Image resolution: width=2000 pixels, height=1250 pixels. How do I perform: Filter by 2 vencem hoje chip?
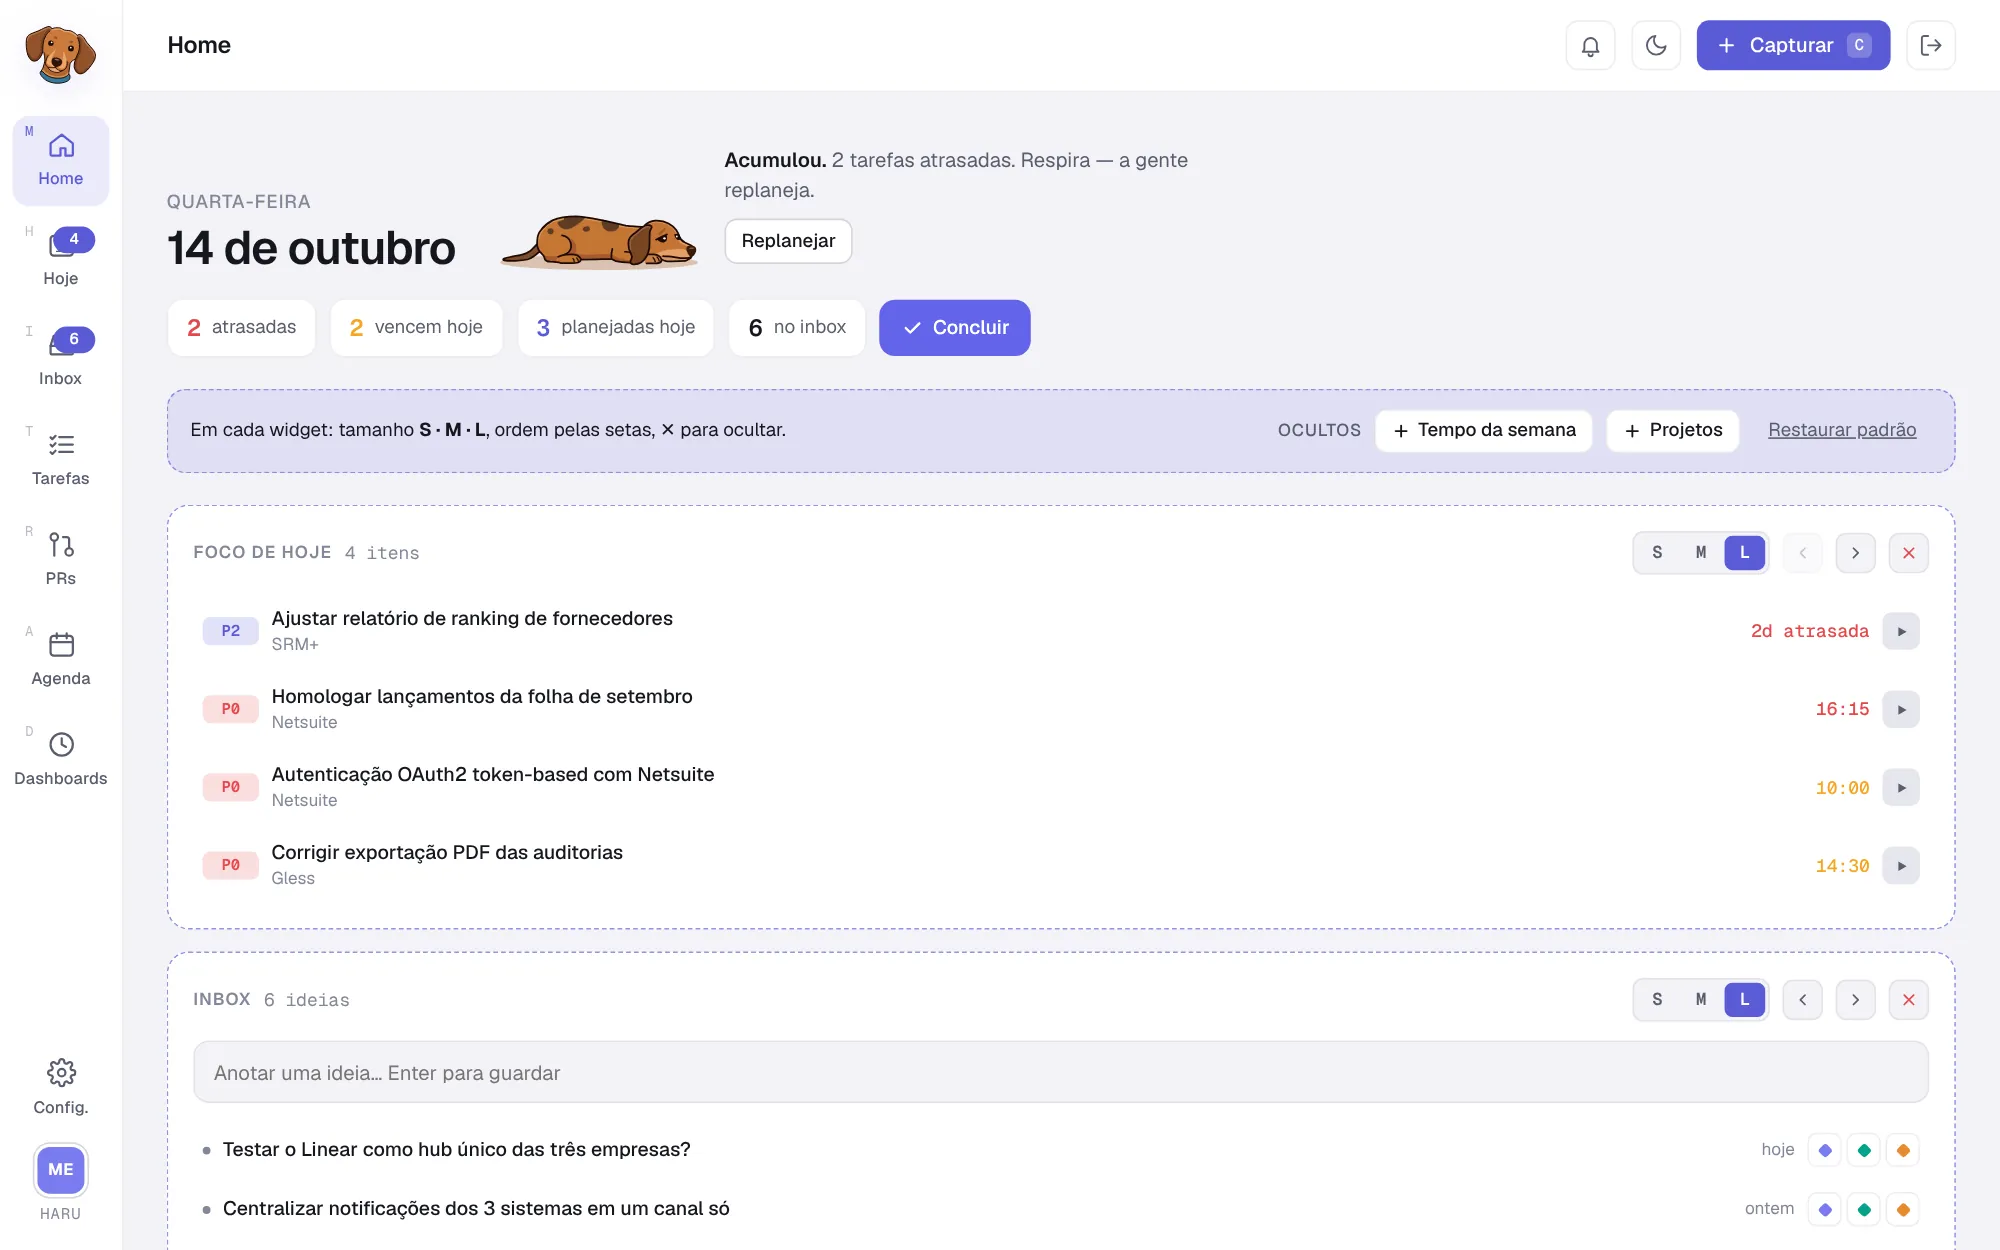416,328
